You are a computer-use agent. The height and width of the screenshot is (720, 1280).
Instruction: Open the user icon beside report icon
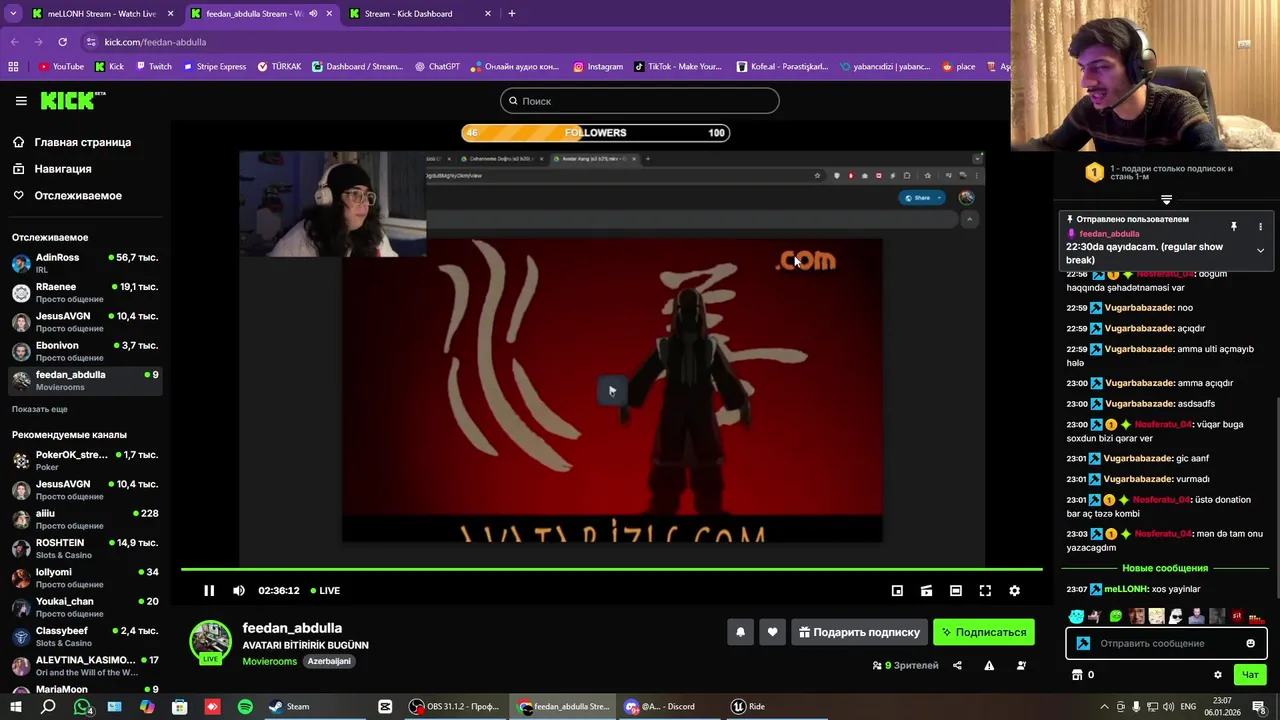point(1021,666)
